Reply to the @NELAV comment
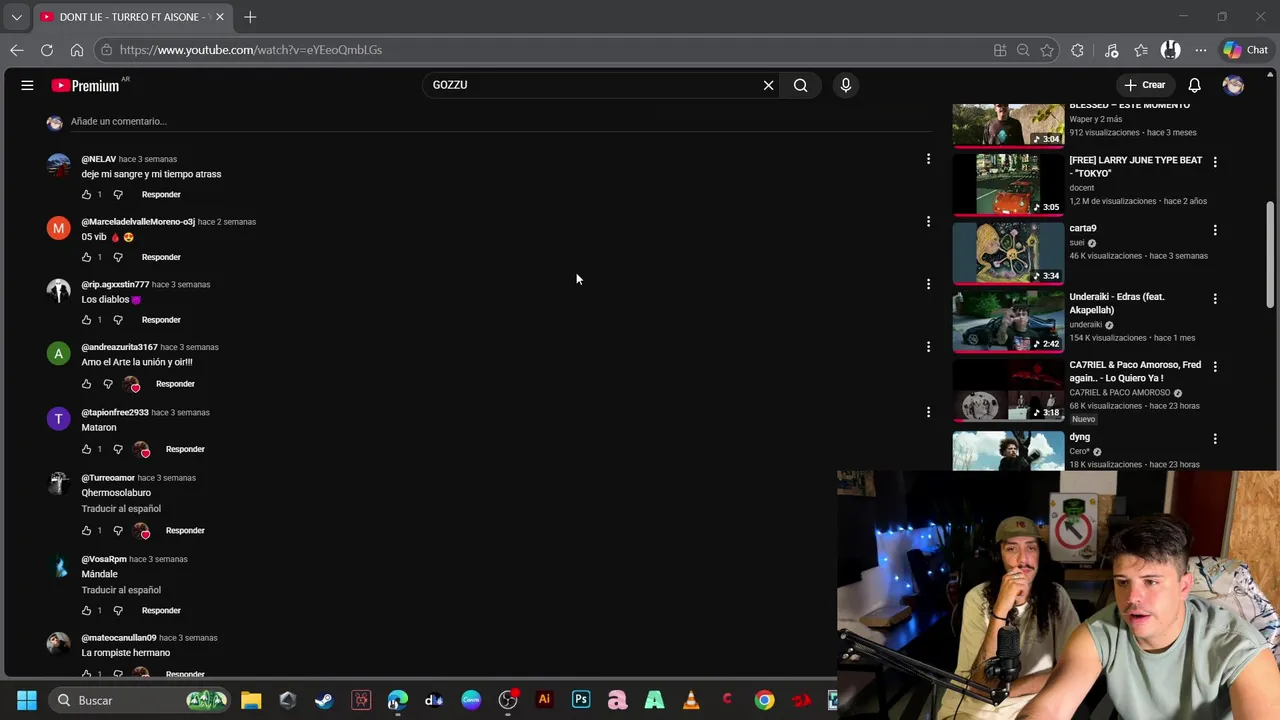Screen dimensions: 1280x720 pos(161,194)
